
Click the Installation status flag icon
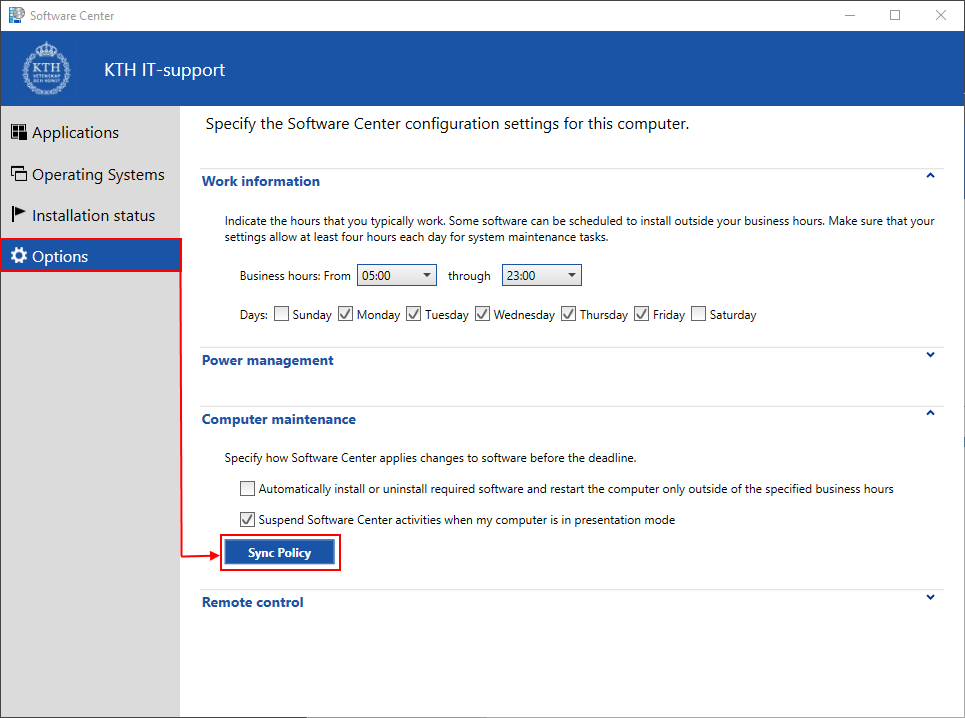(18, 215)
